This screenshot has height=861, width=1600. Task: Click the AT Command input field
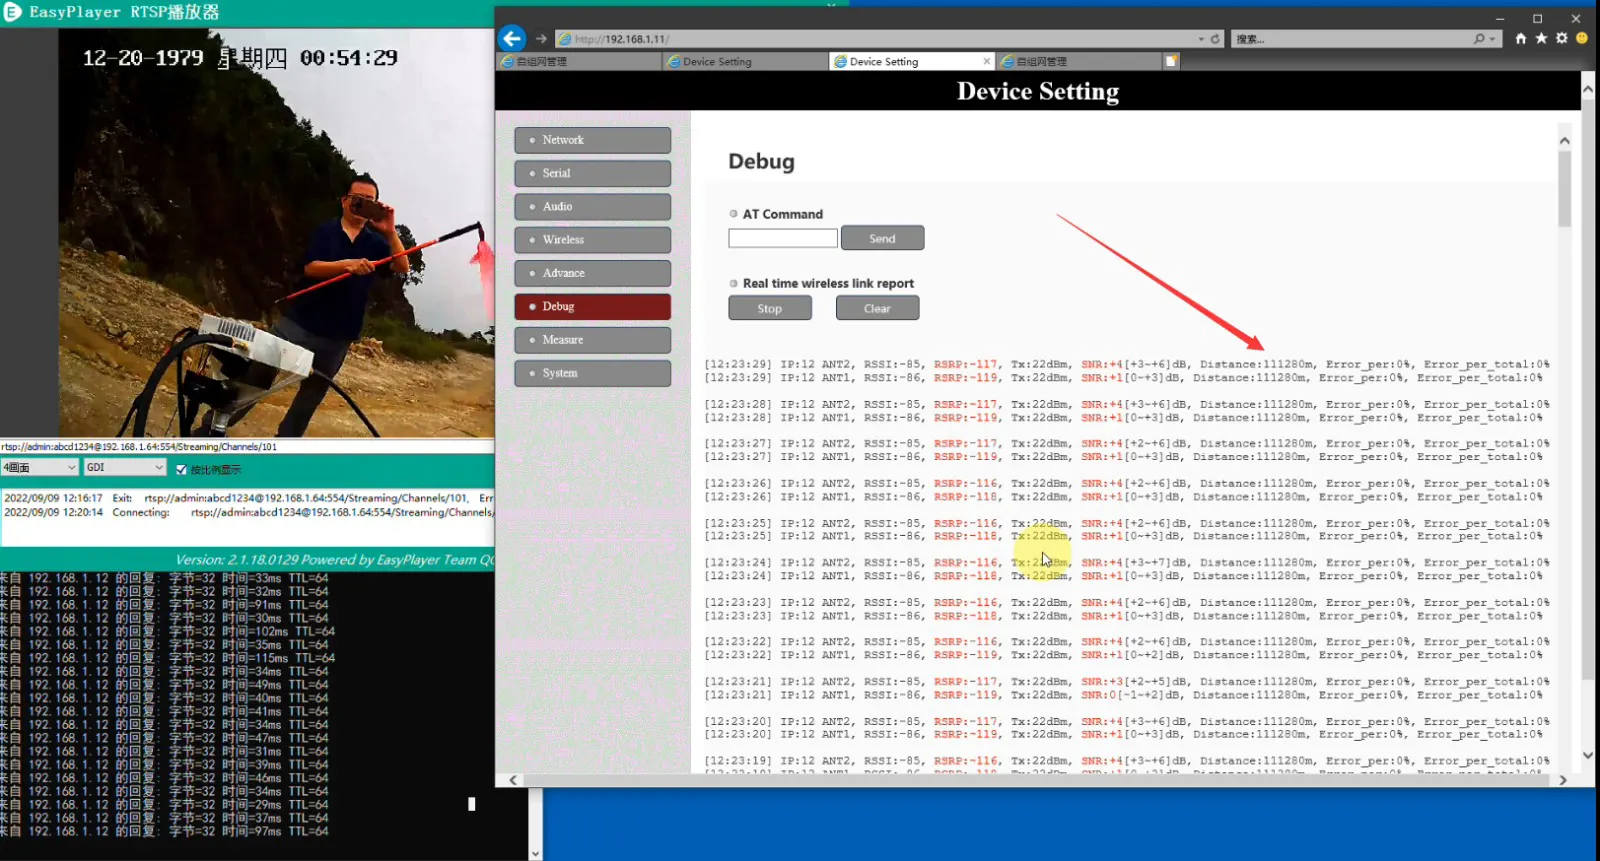[x=782, y=238]
